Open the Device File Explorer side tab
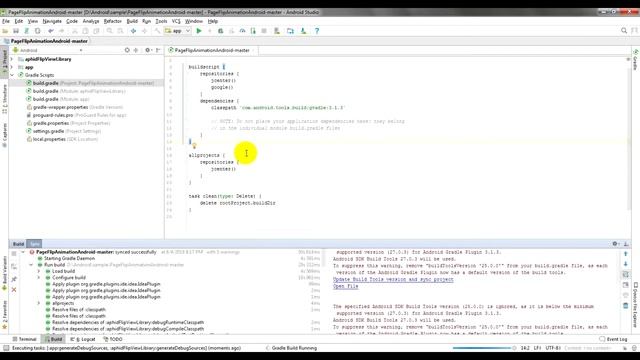This screenshot has width=640, height=360. [x=636, y=304]
